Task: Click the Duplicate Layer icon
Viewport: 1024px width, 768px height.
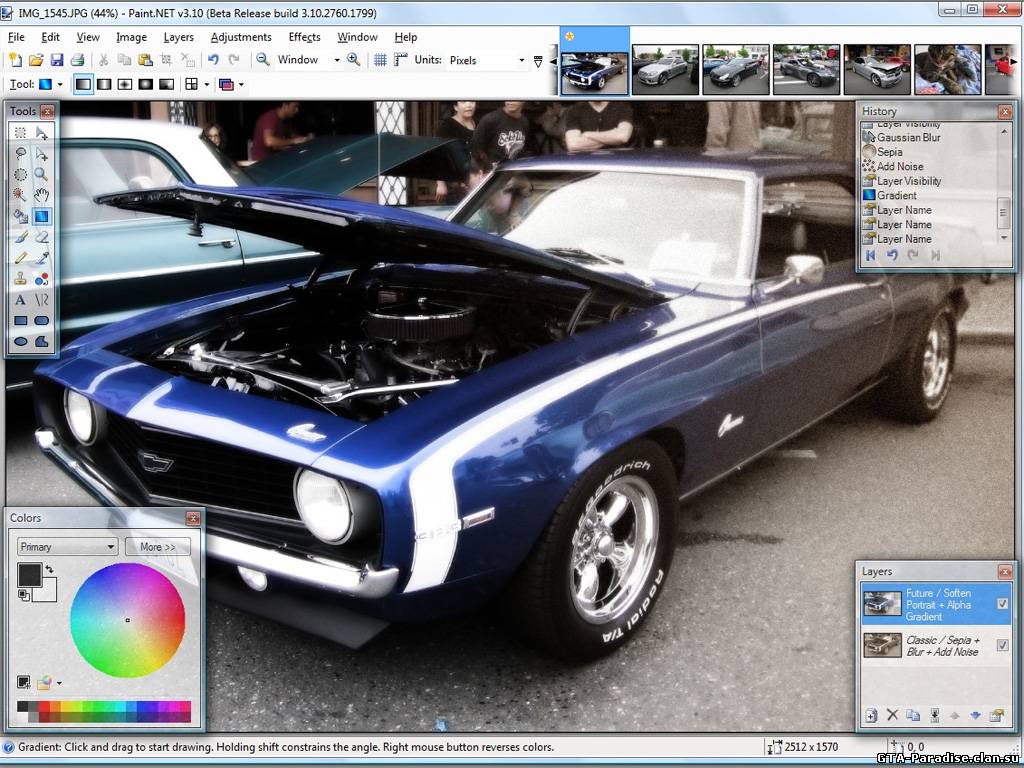Action: [913, 715]
